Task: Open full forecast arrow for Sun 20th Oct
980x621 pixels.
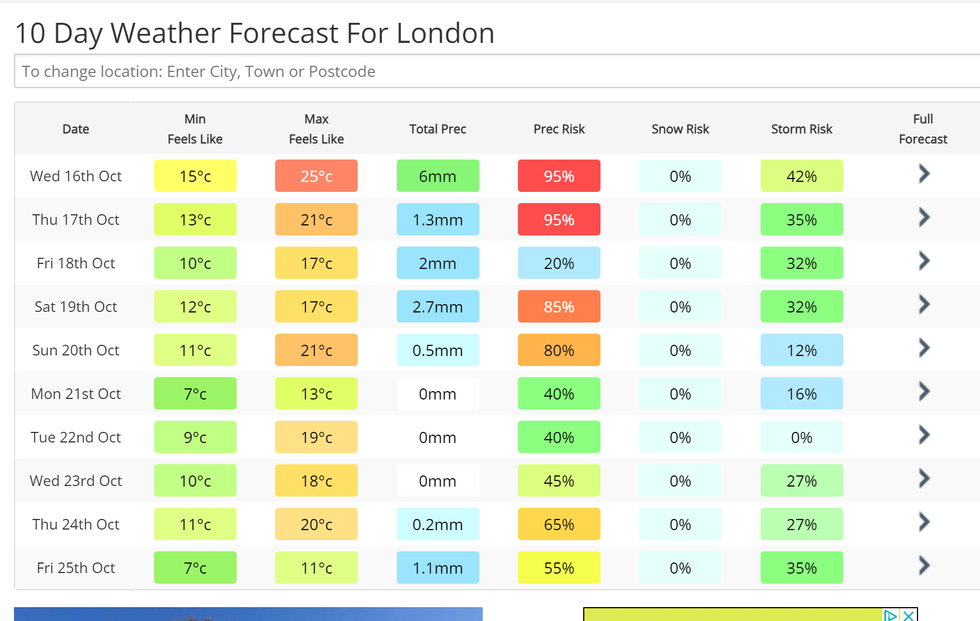Action: tap(923, 348)
